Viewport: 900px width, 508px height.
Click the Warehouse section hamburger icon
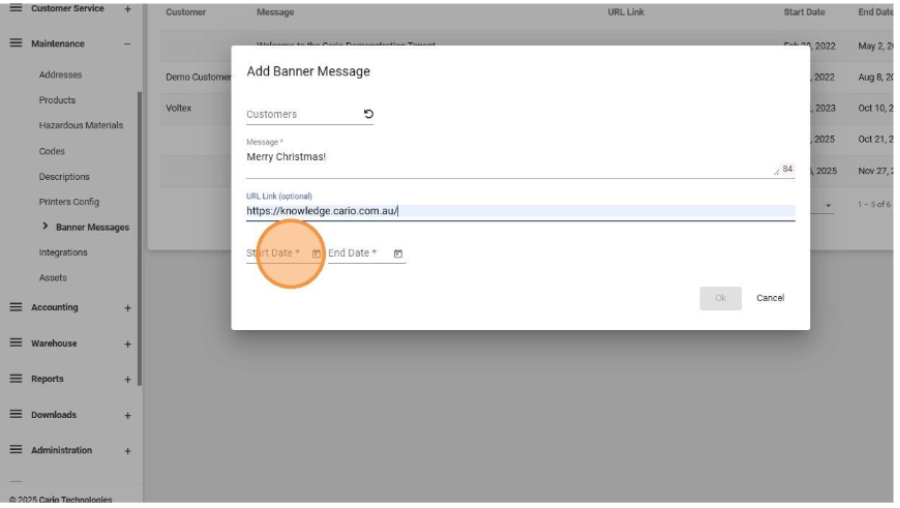tap(16, 343)
